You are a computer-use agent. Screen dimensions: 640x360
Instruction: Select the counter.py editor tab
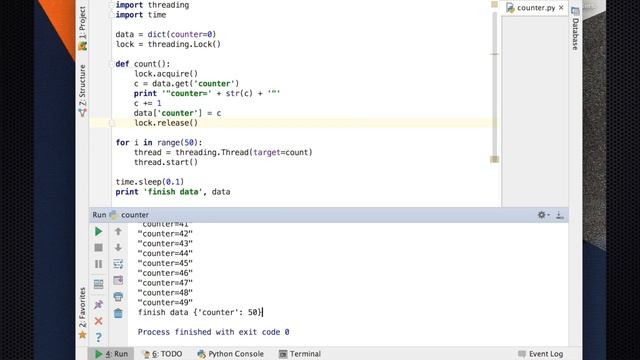click(x=535, y=8)
